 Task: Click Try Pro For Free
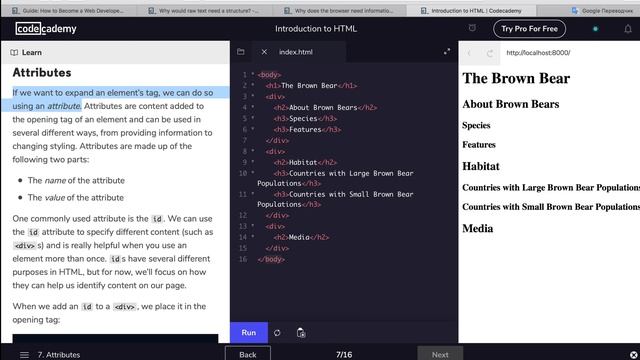tap(529, 29)
